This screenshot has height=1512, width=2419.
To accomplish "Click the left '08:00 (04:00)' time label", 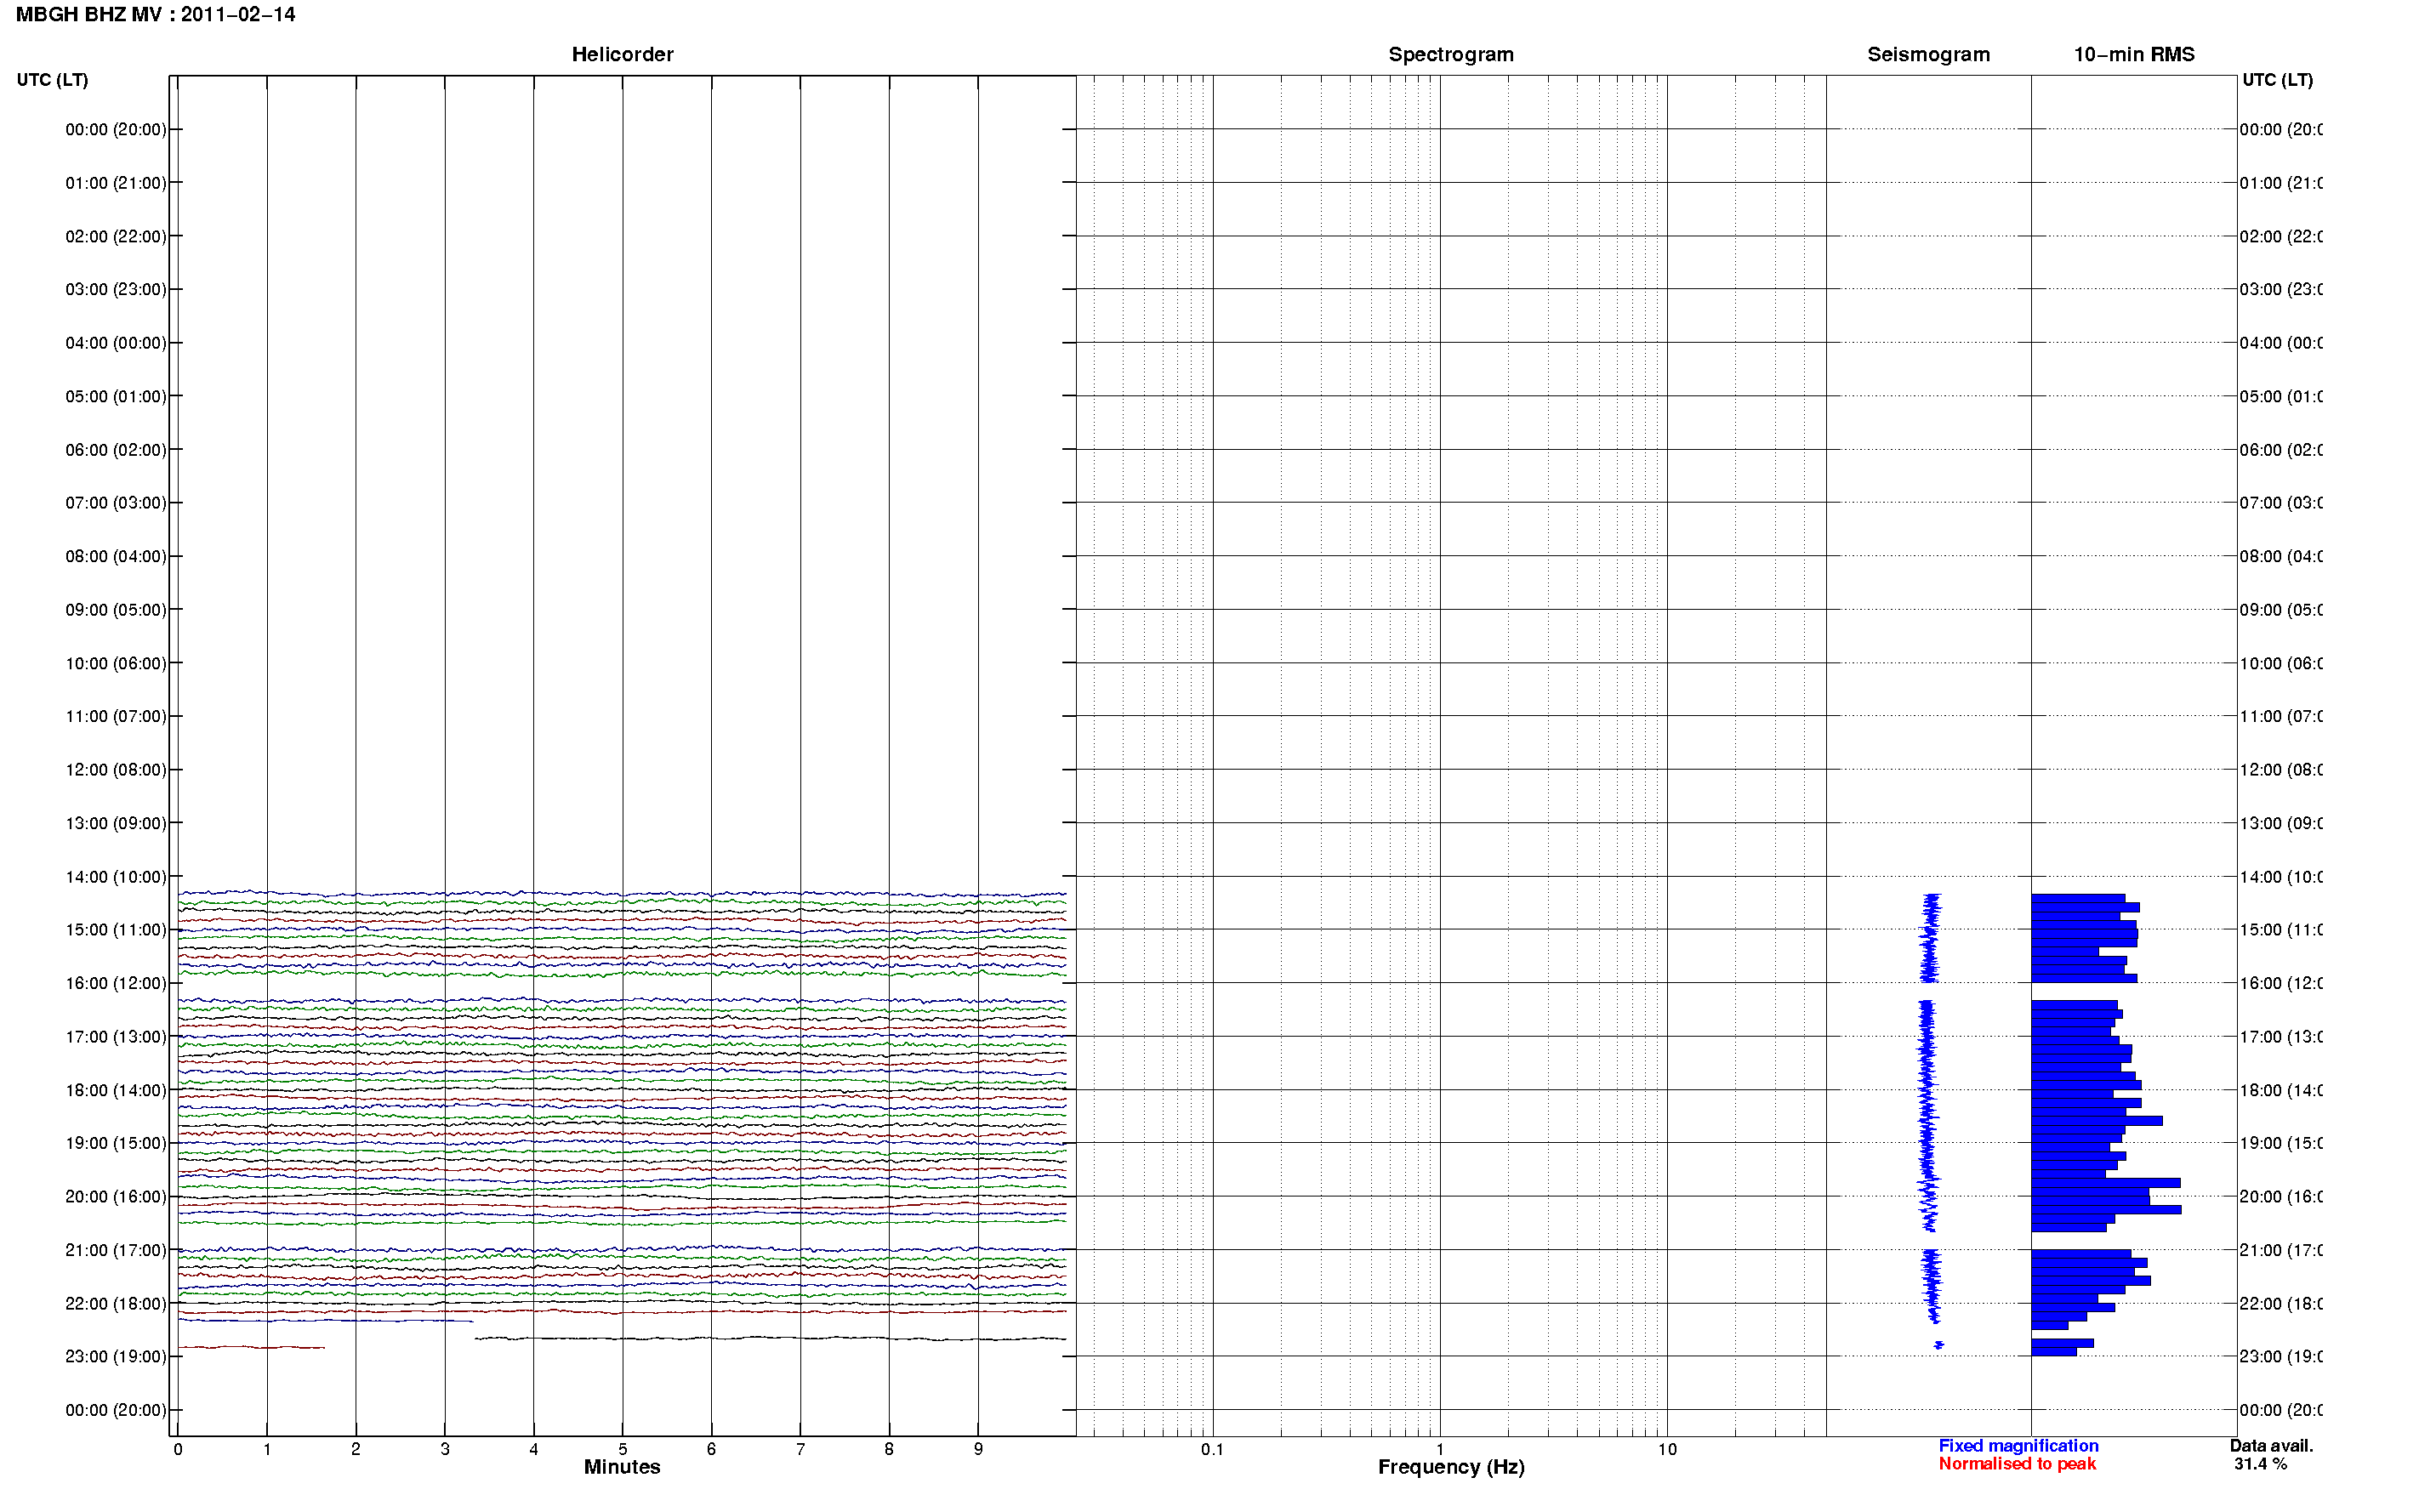I will 116,556.
